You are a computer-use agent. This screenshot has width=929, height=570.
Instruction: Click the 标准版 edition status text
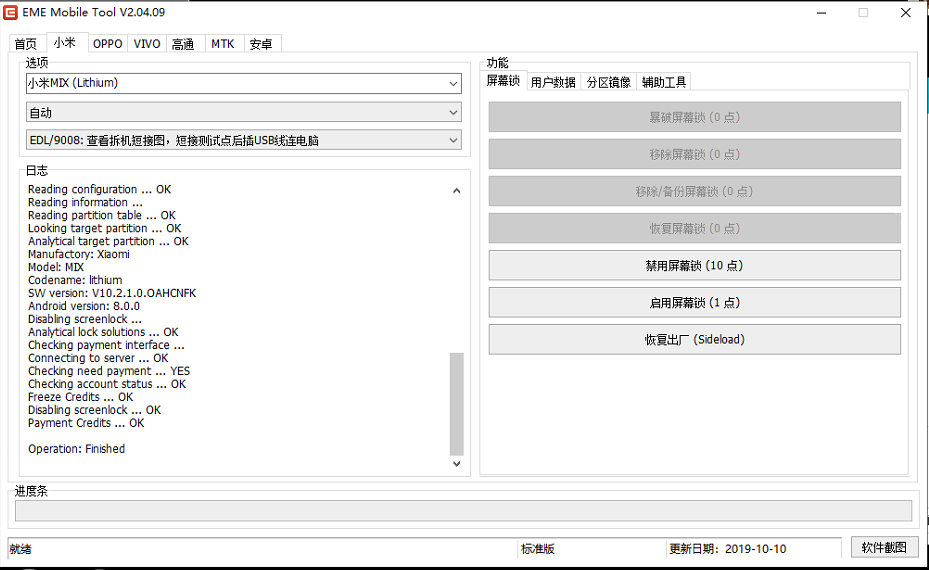[x=538, y=549]
